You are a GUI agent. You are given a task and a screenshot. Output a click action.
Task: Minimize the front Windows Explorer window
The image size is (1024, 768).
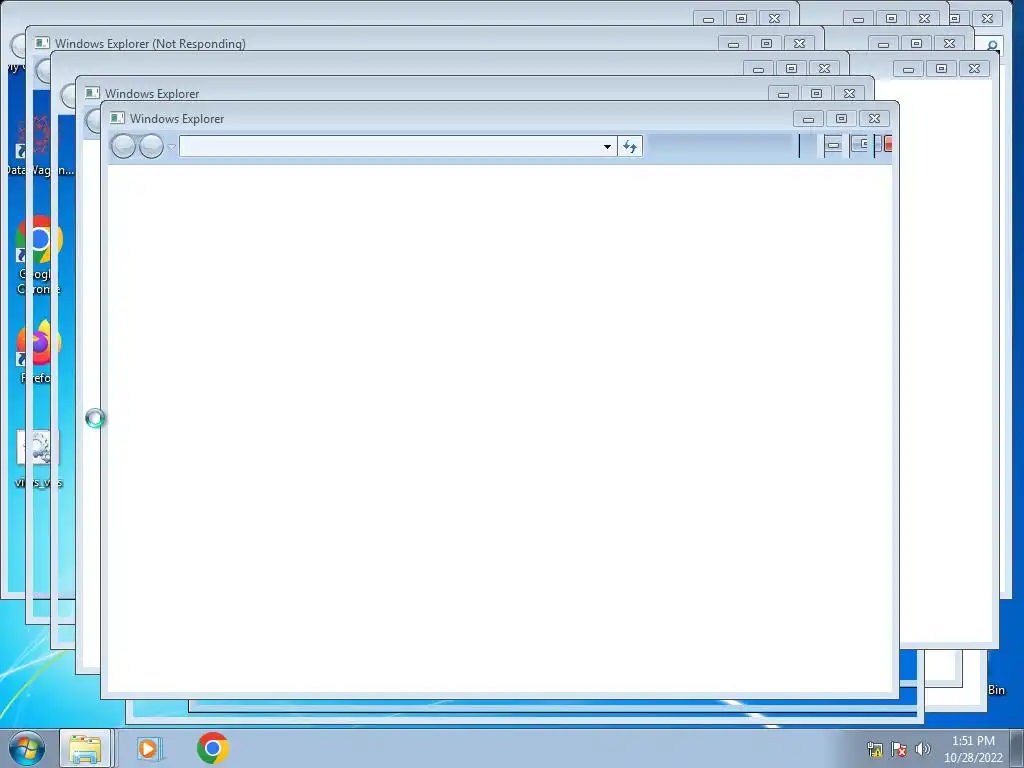(x=808, y=119)
